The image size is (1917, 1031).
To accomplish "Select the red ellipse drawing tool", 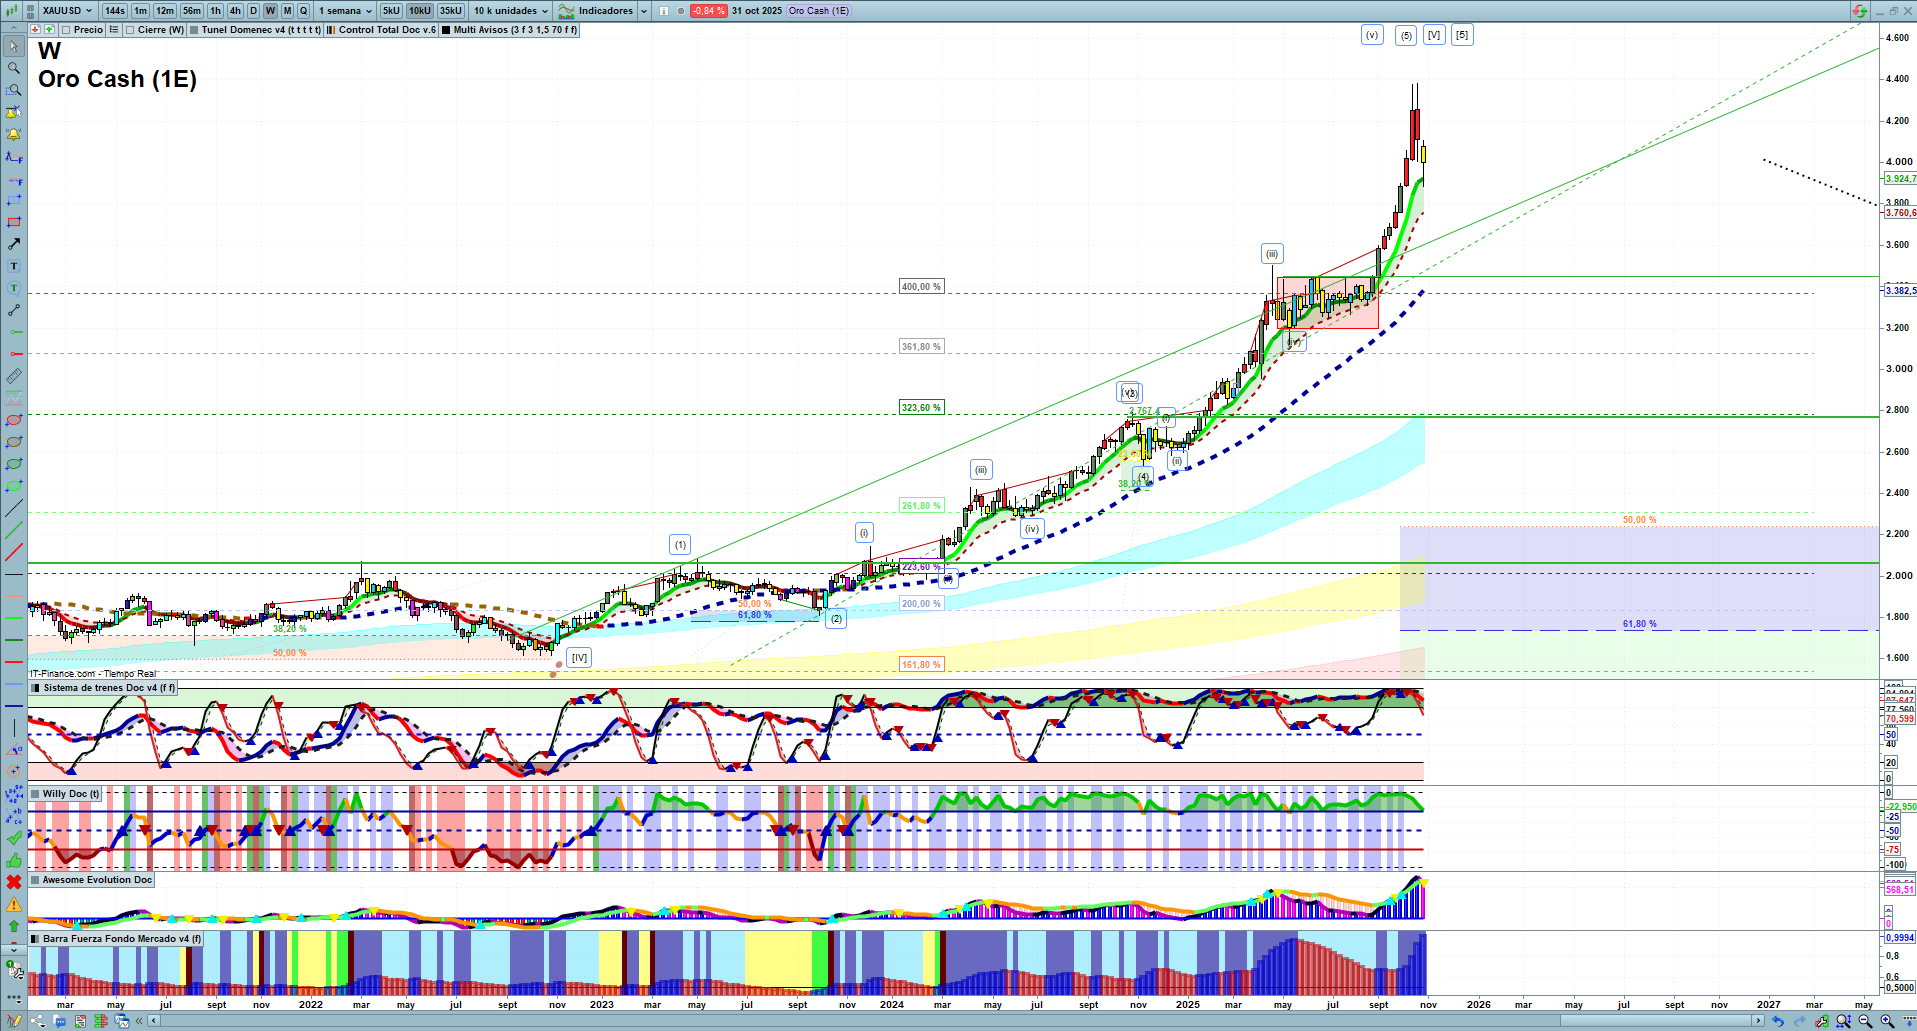I will (14, 420).
